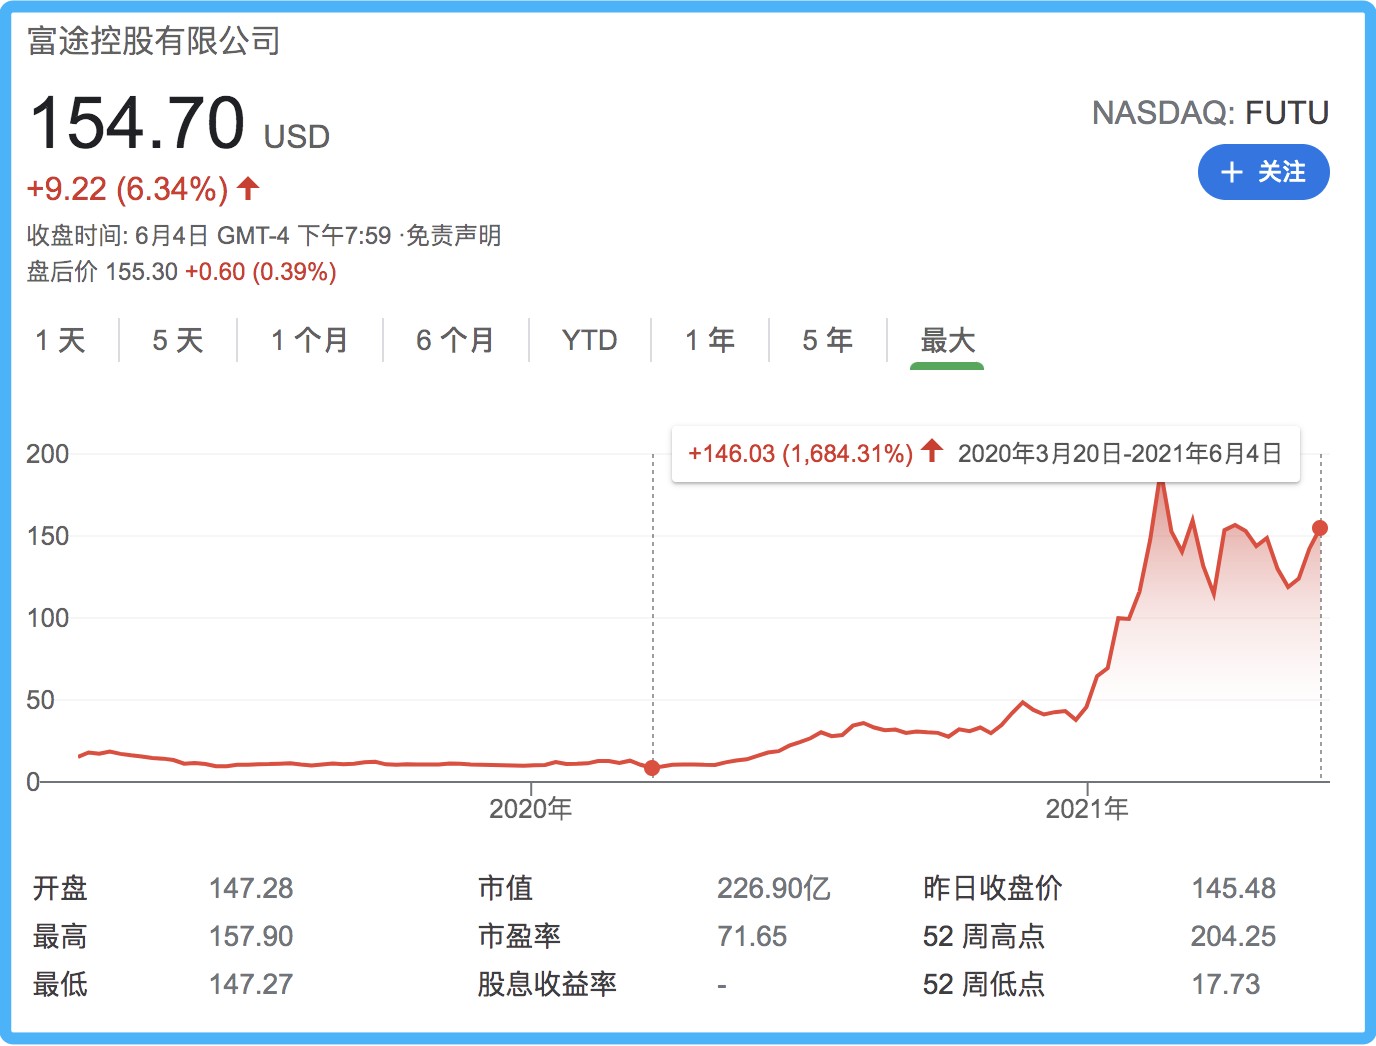Image resolution: width=1376 pixels, height=1046 pixels.
Task: Click the plus icon in follow button
Action: 1232,172
